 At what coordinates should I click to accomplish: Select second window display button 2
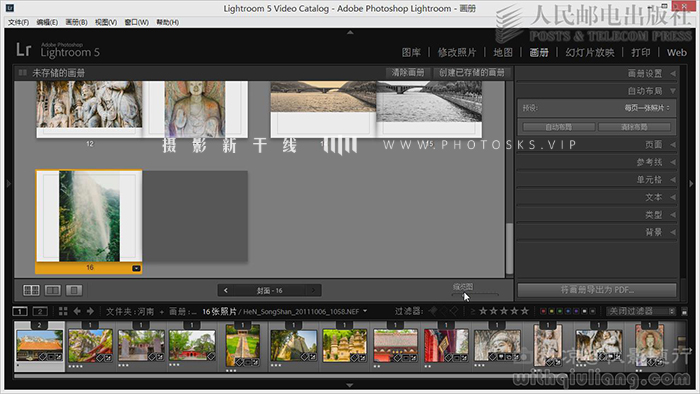pyautogui.click(x=40, y=311)
